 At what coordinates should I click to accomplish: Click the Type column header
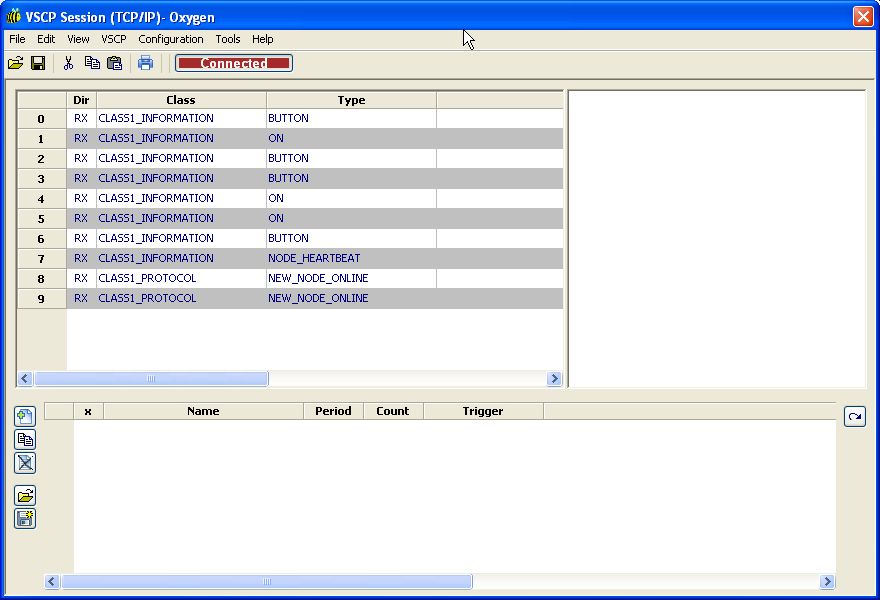351,100
